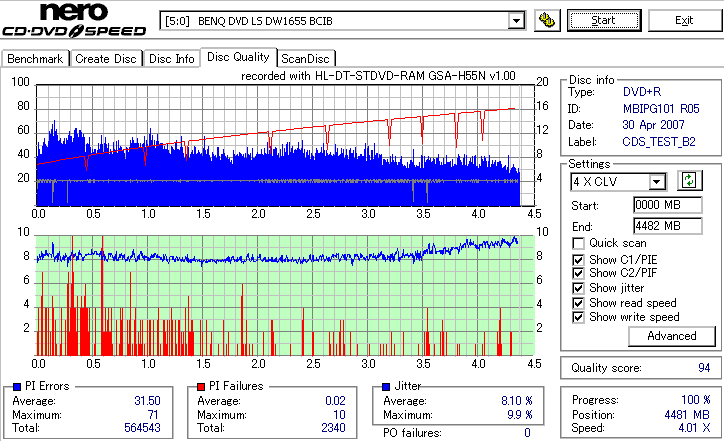Click the PI Failures maximum 10

tap(339, 415)
